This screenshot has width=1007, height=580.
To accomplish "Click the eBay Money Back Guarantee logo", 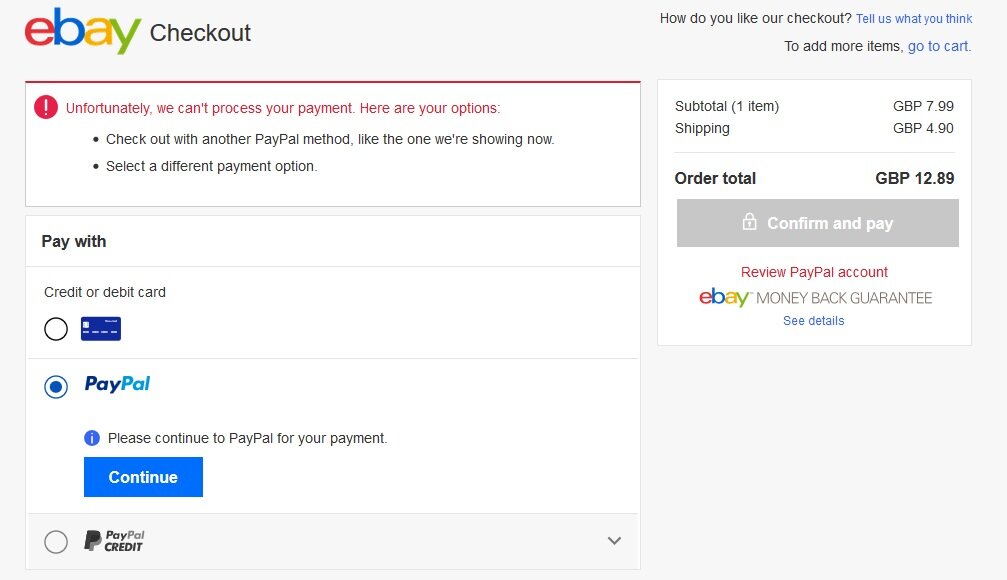I will click(x=815, y=297).
